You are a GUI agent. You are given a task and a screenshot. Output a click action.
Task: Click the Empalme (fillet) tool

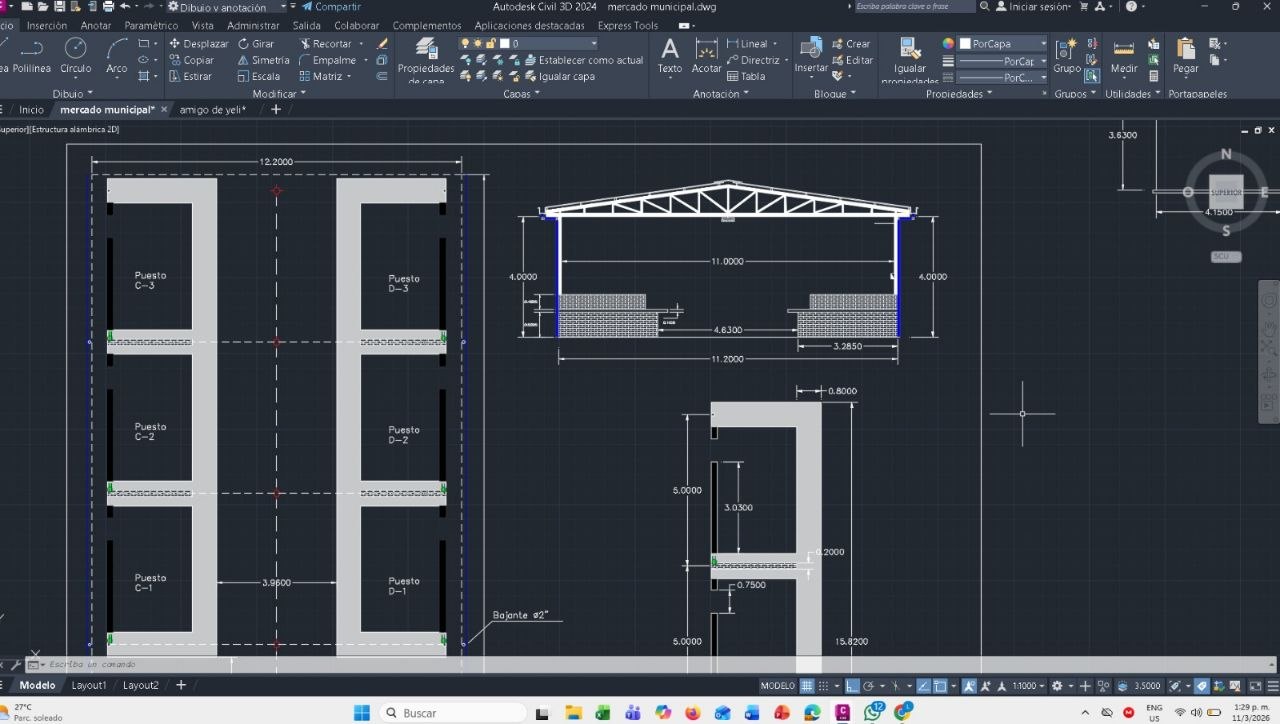(327, 60)
